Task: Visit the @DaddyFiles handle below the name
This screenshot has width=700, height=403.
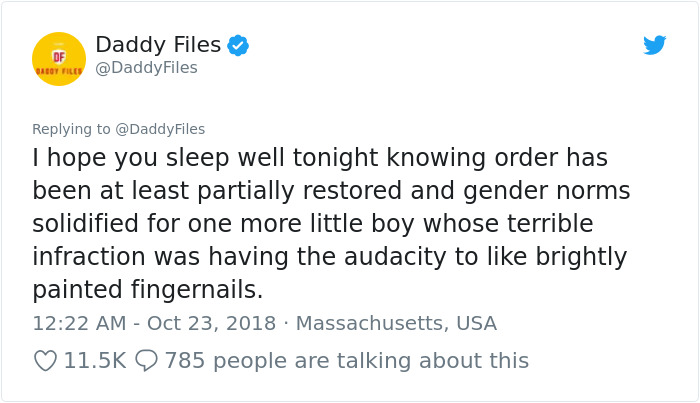Action: pyautogui.click(x=146, y=68)
